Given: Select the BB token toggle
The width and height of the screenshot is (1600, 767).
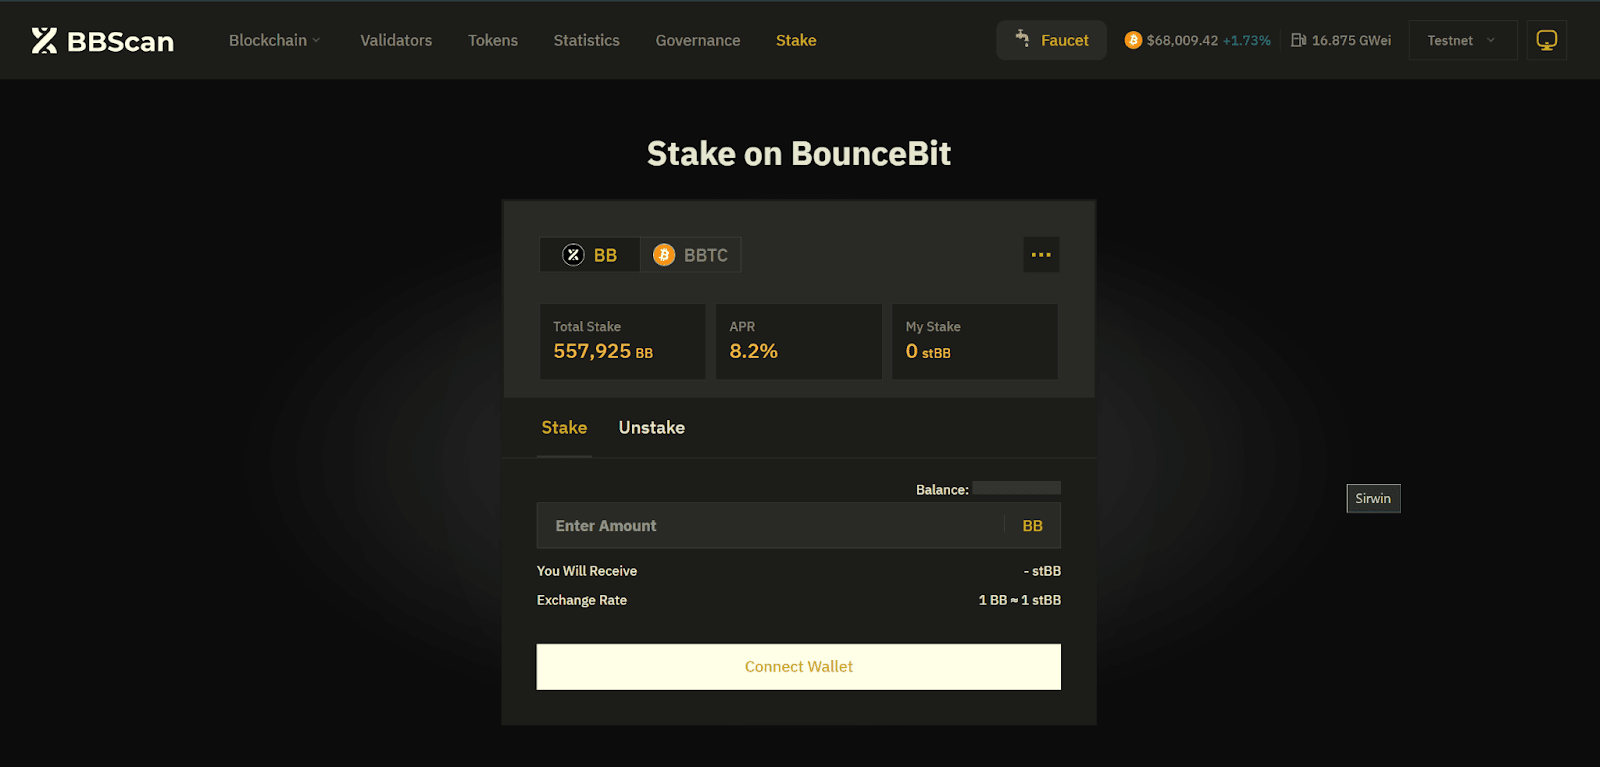Looking at the screenshot, I should tap(590, 255).
